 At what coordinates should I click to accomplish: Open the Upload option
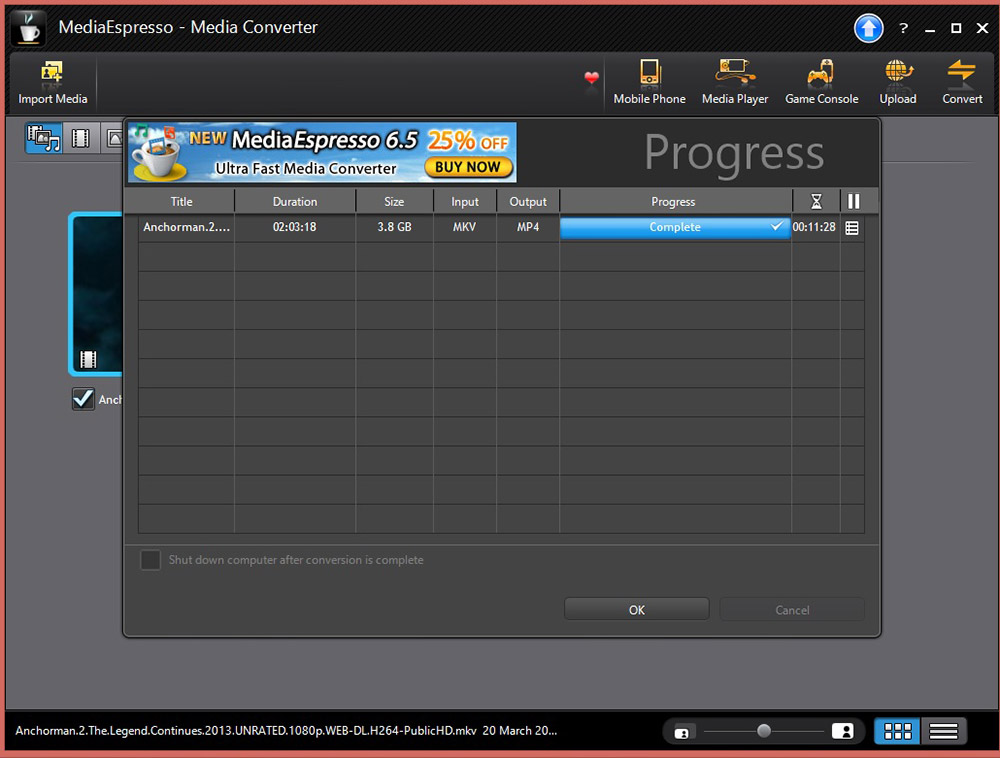coord(898,84)
